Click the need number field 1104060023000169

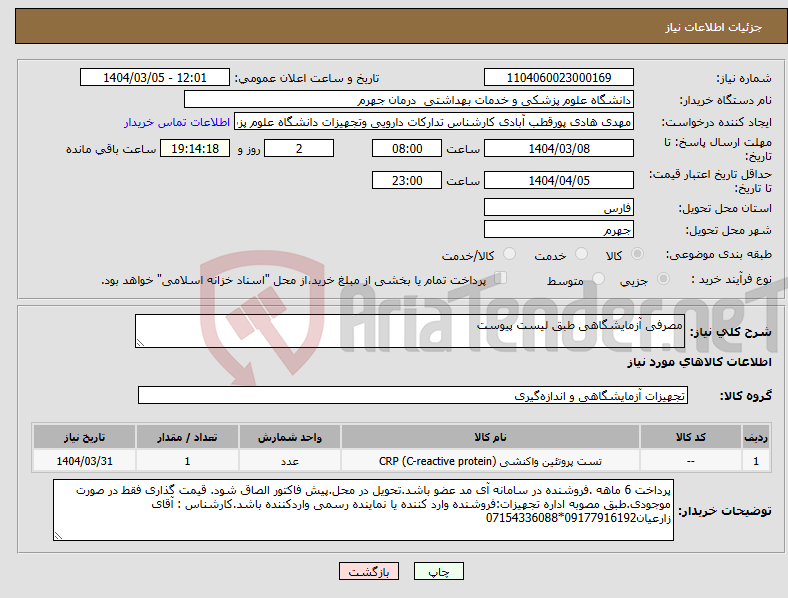[x=559, y=77]
